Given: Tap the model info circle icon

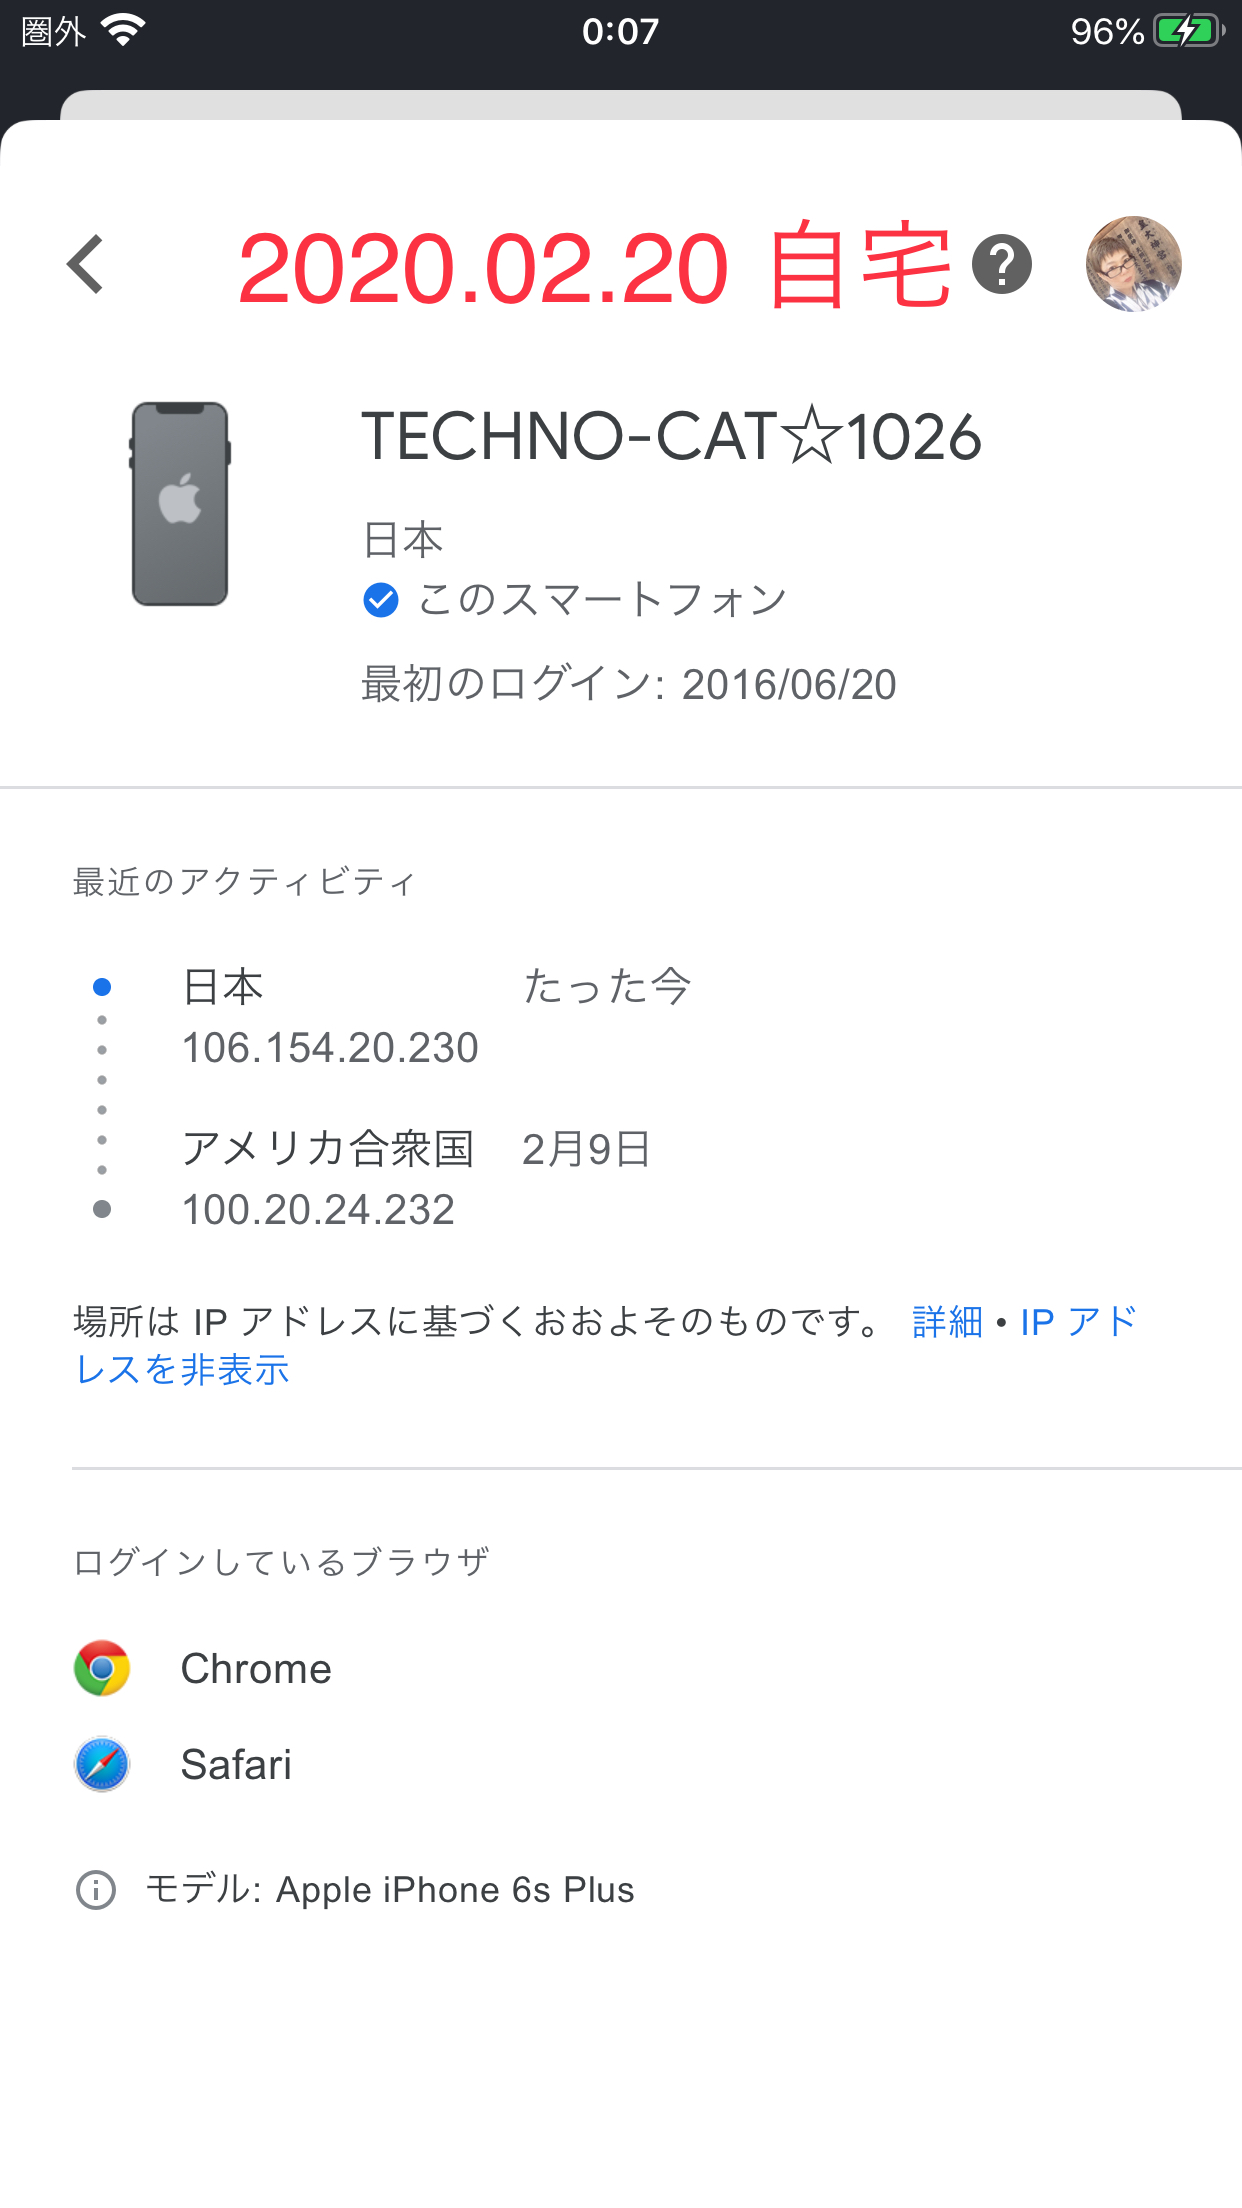Looking at the screenshot, I should [x=96, y=1890].
